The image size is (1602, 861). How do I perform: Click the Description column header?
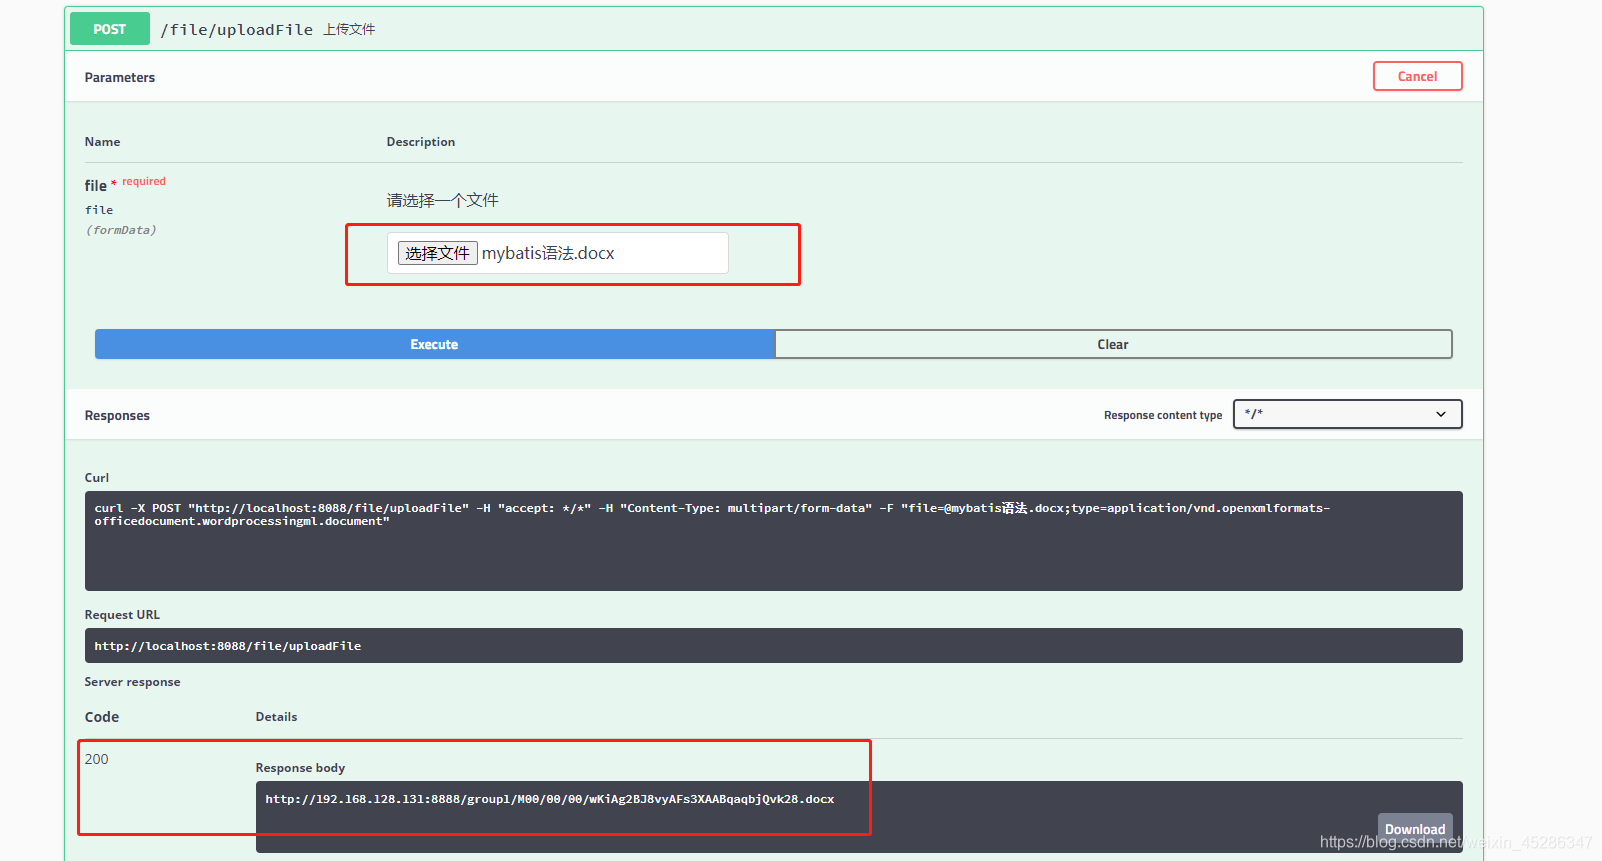click(x=421, y=142)
